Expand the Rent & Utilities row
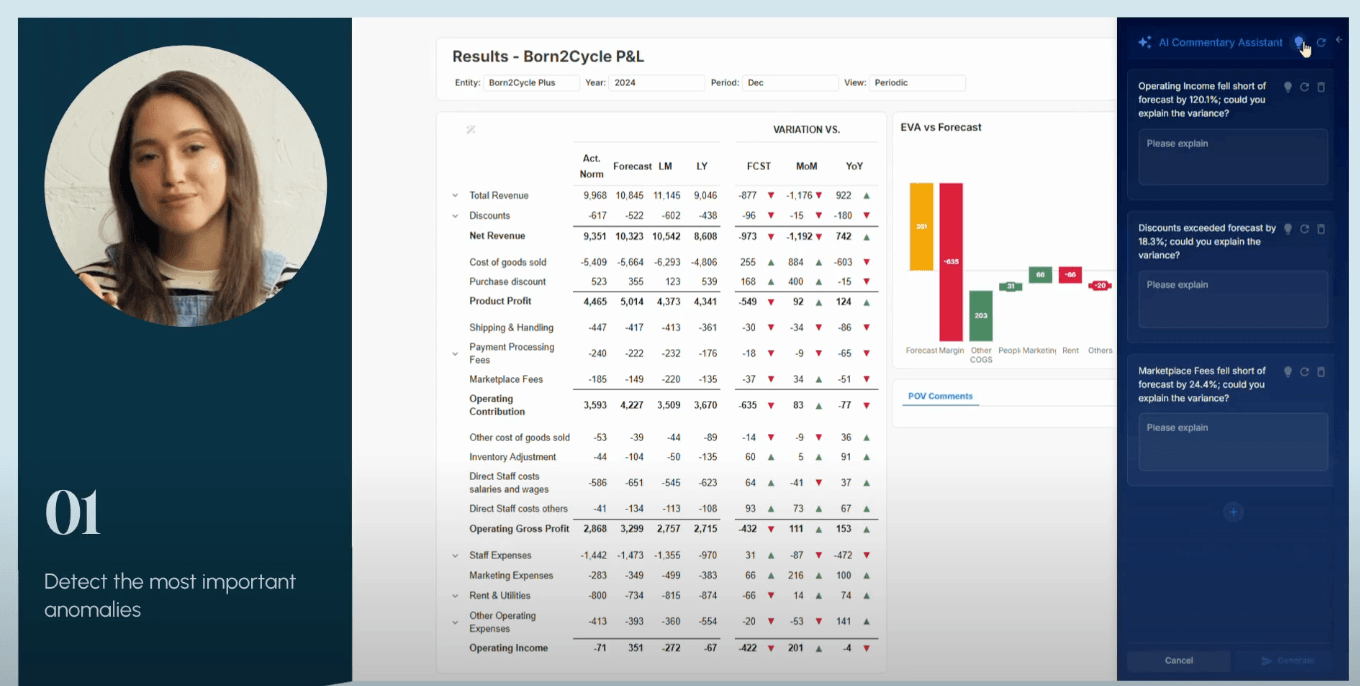1360x686 pixels. [x=455, y=596]
